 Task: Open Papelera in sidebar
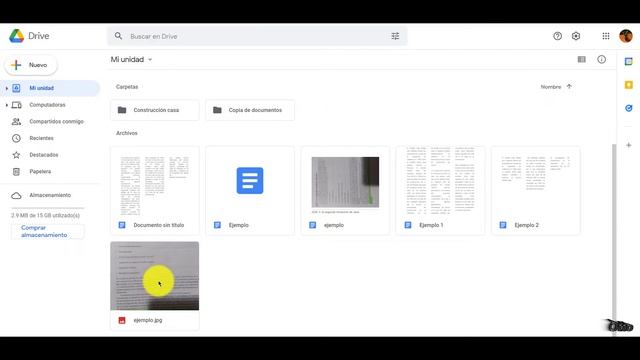(x=40, y=172)
